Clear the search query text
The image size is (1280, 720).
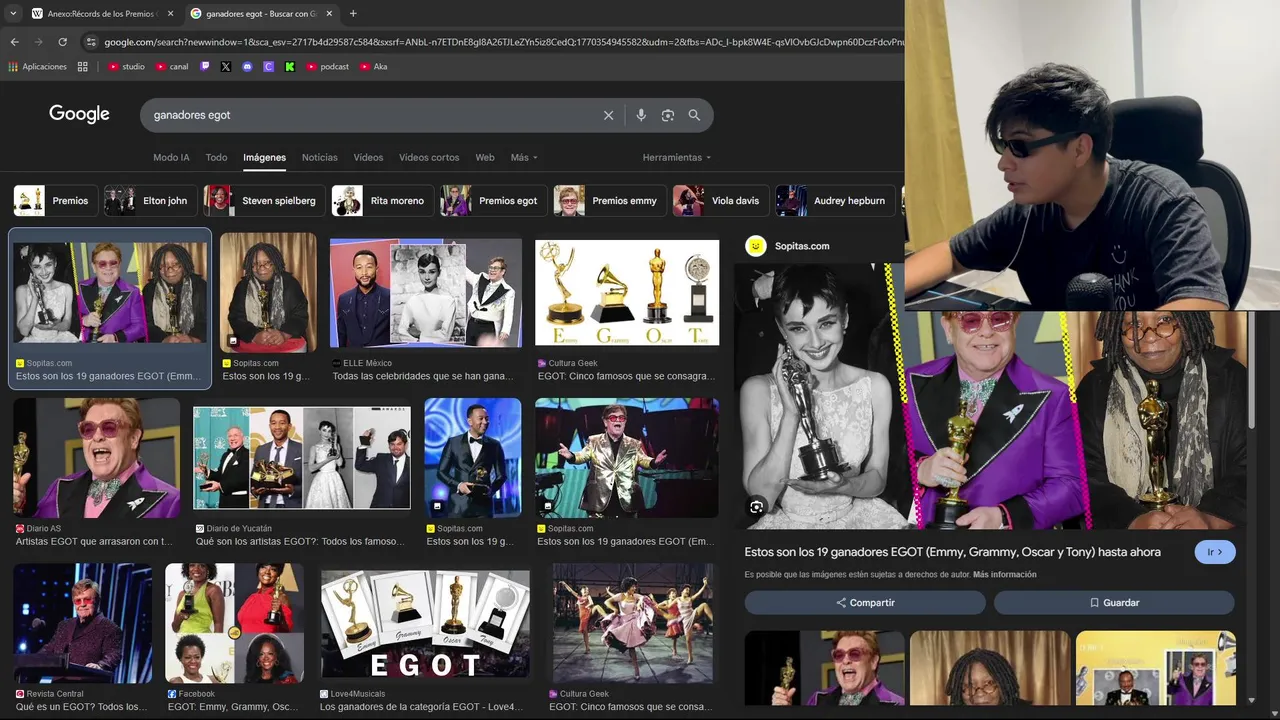608,115
